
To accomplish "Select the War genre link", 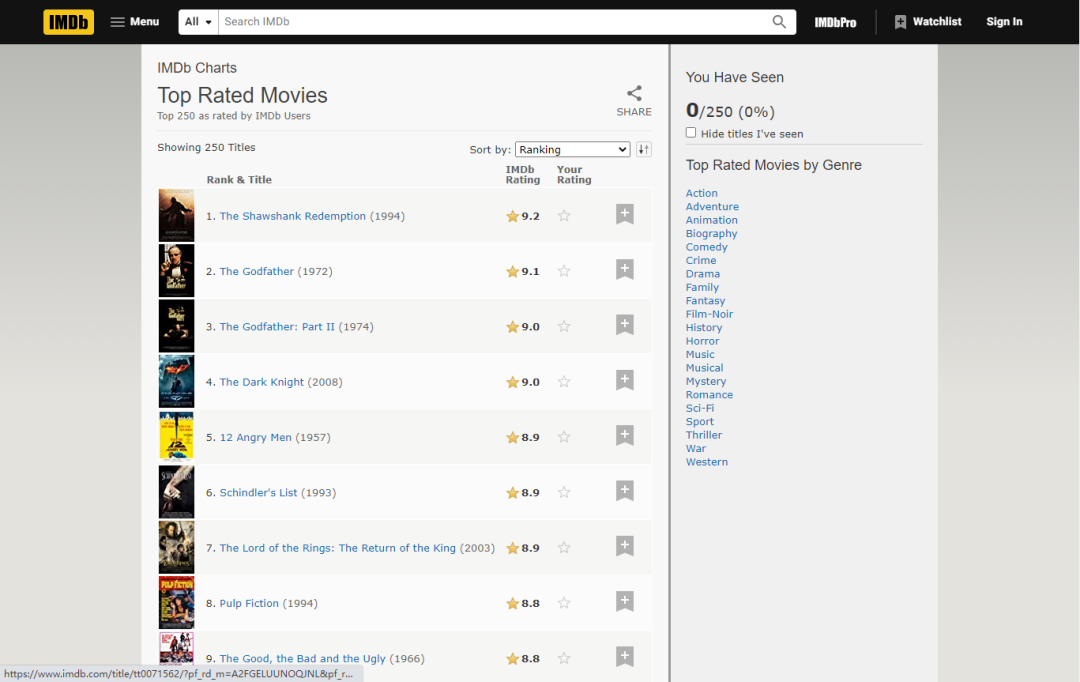I will coord(696,448).
